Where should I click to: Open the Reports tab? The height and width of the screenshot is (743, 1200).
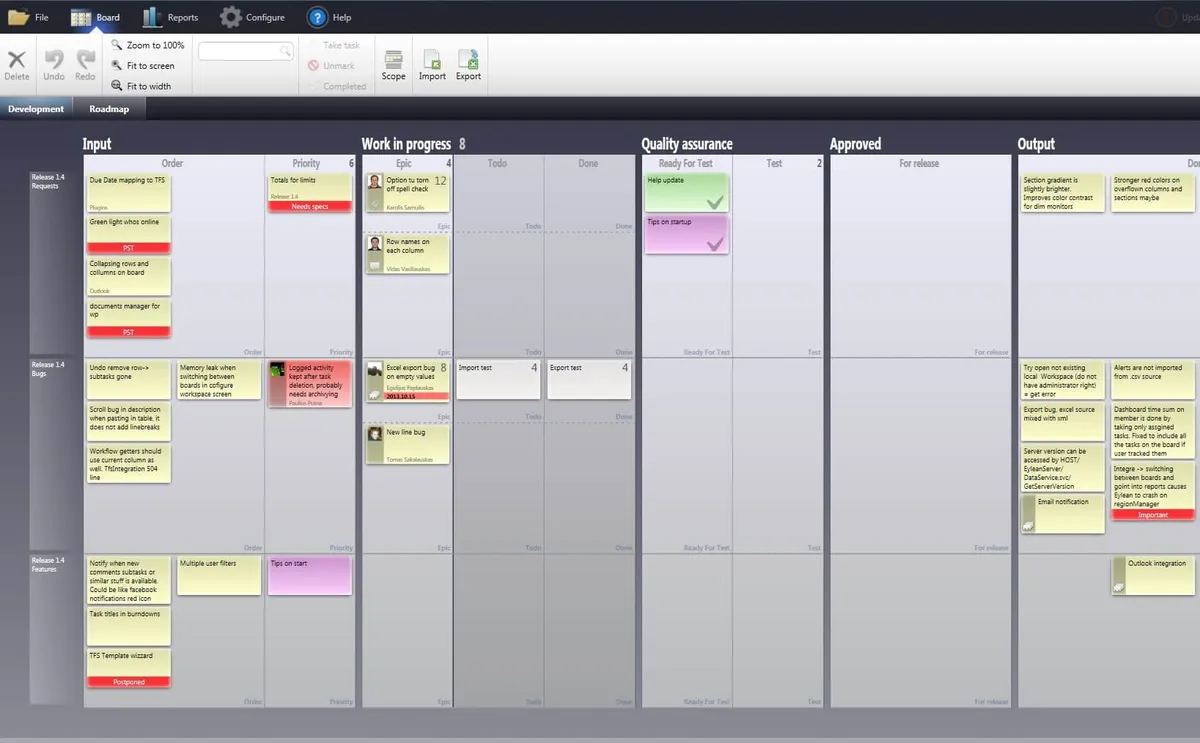tap(170, 17)
